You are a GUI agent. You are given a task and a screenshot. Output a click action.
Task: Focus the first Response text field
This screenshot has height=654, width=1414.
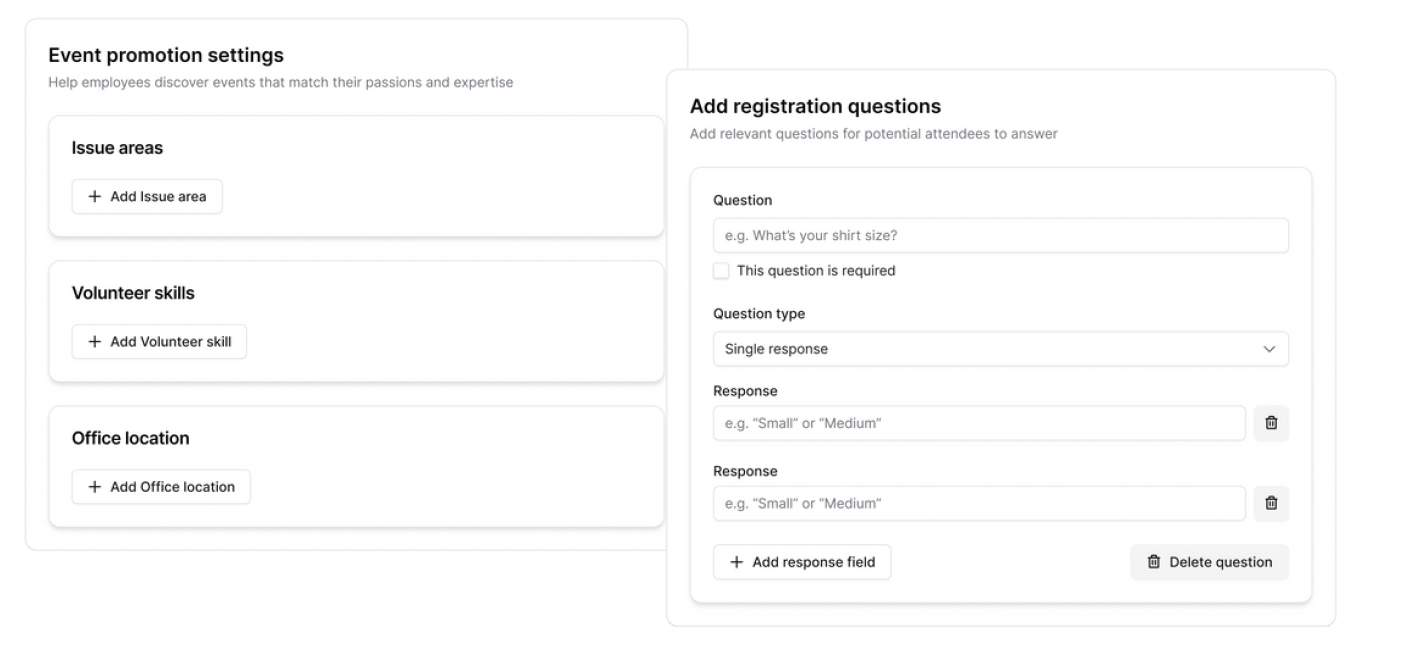coord(979,423)
